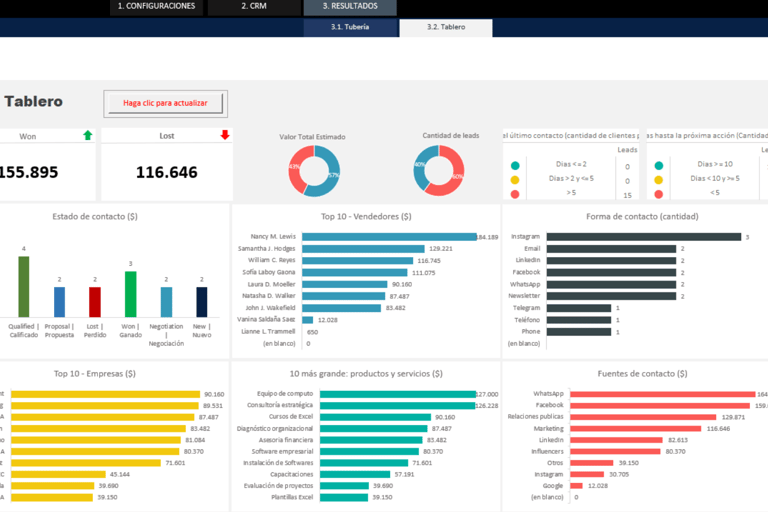This screenshot has height=512, width=768.
Task: Click the Equipo de computo teal bar
Action: click(x=398, y=394)
